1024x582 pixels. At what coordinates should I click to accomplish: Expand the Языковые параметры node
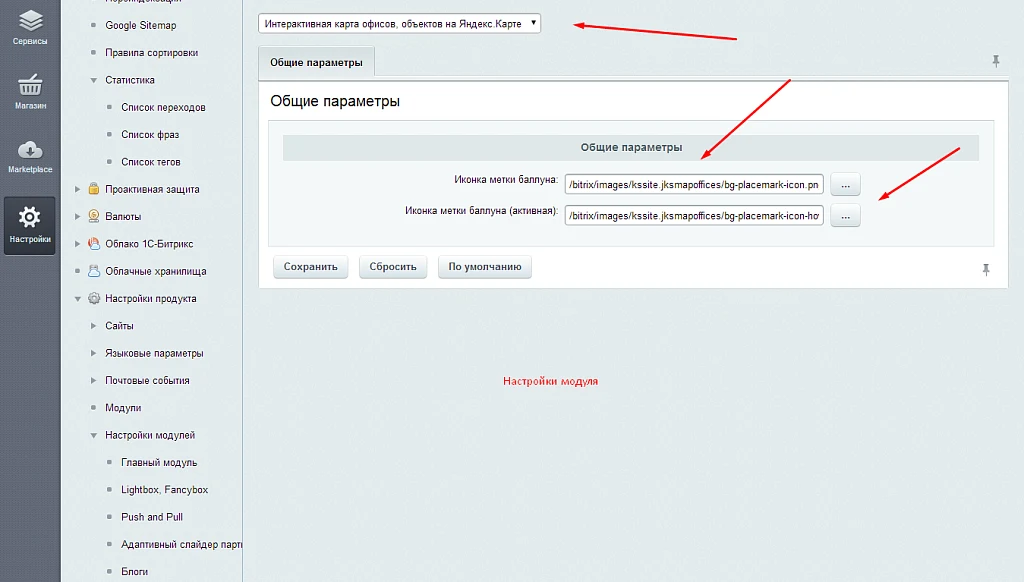click(x=93, y=353)
